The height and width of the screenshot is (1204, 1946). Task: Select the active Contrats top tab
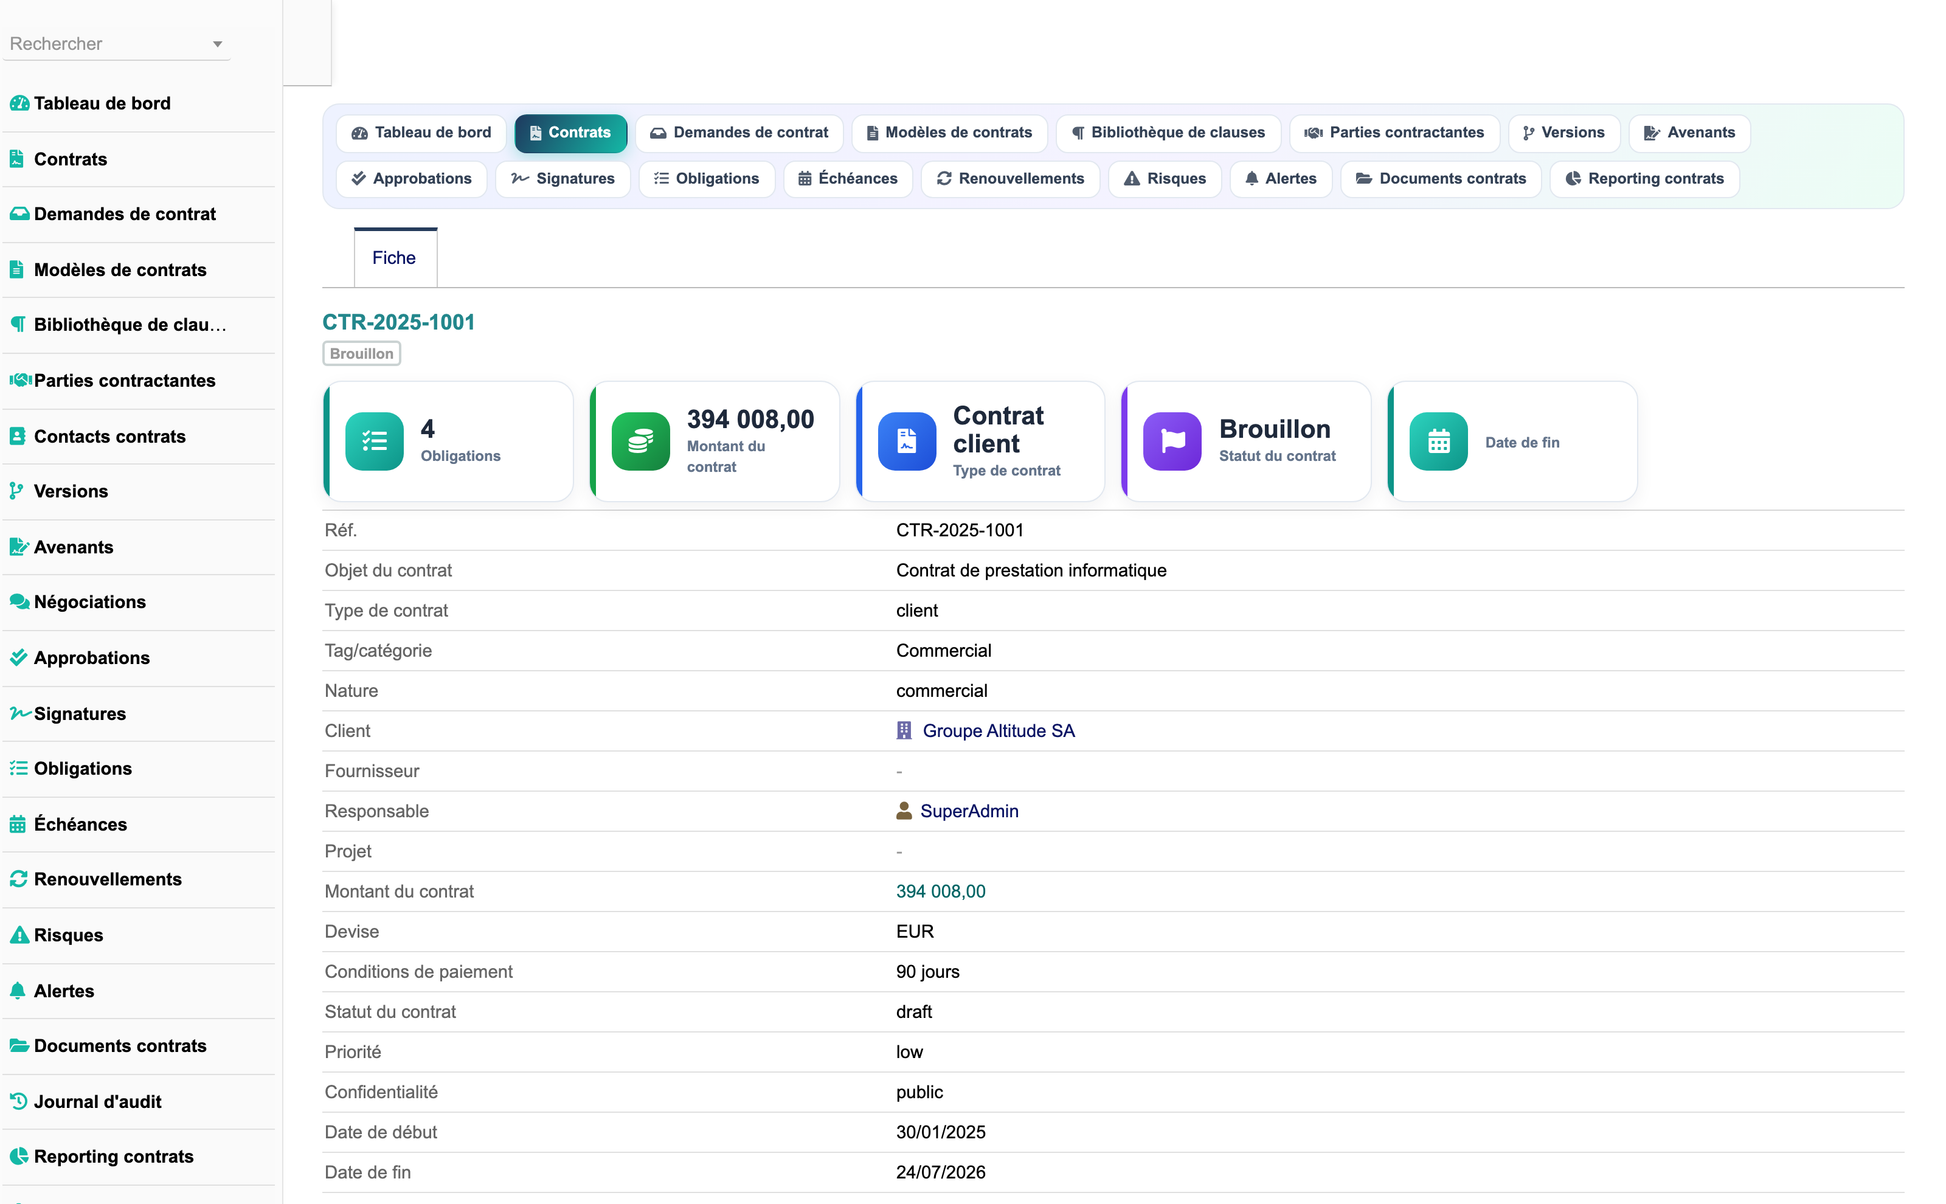[x=571, y=133]
